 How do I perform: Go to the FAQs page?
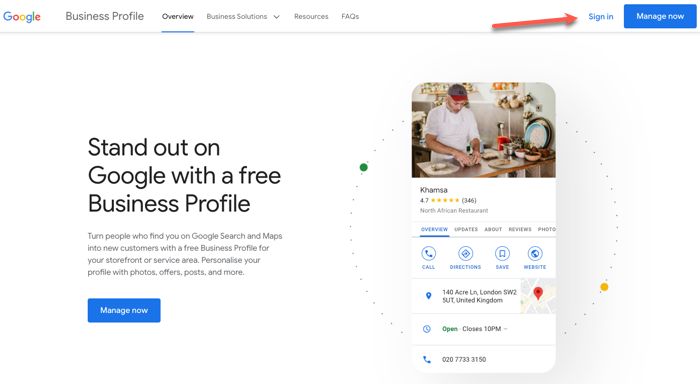pyautogui.click(x=350, y=17)
